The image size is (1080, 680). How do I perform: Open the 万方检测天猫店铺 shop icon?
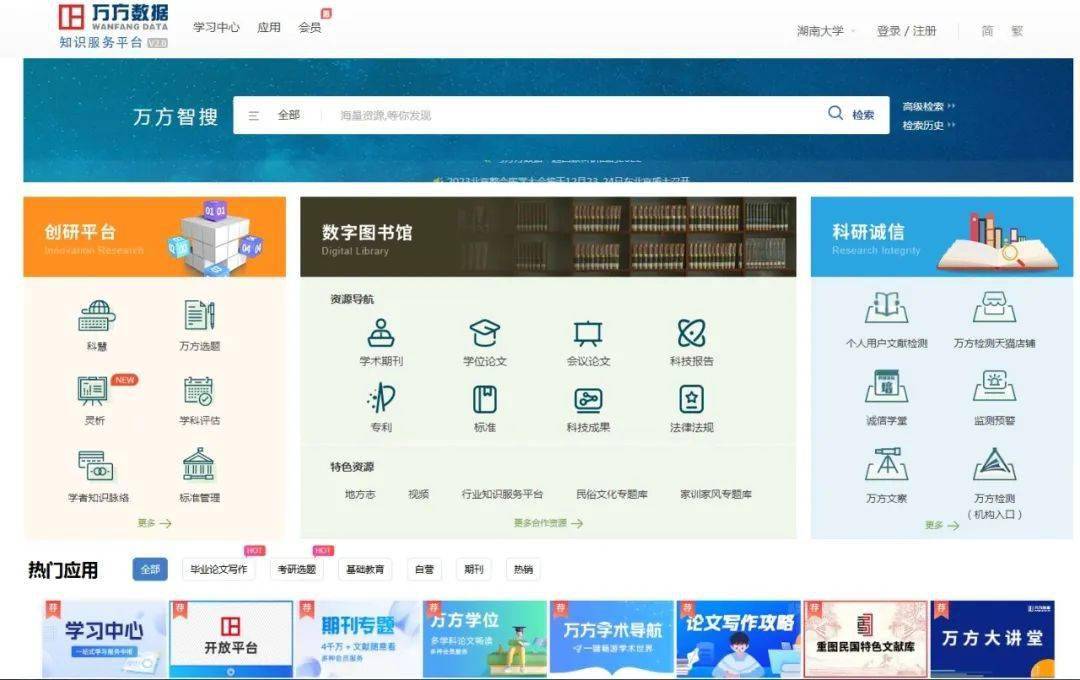tap(995, 307)
